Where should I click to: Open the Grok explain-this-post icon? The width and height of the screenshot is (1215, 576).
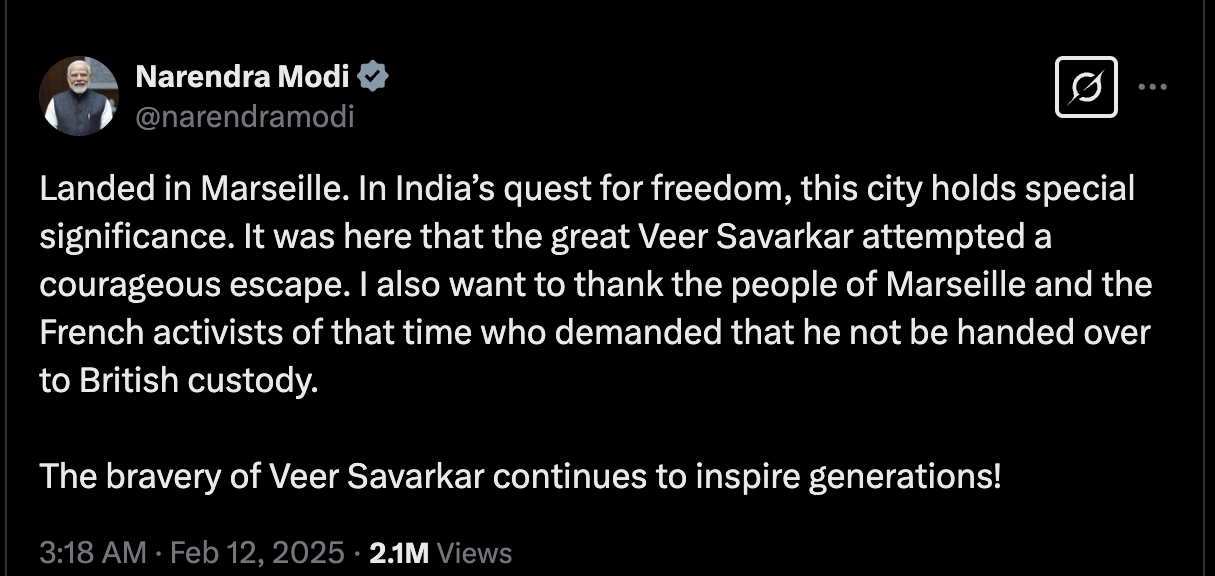pos(1087,87)
